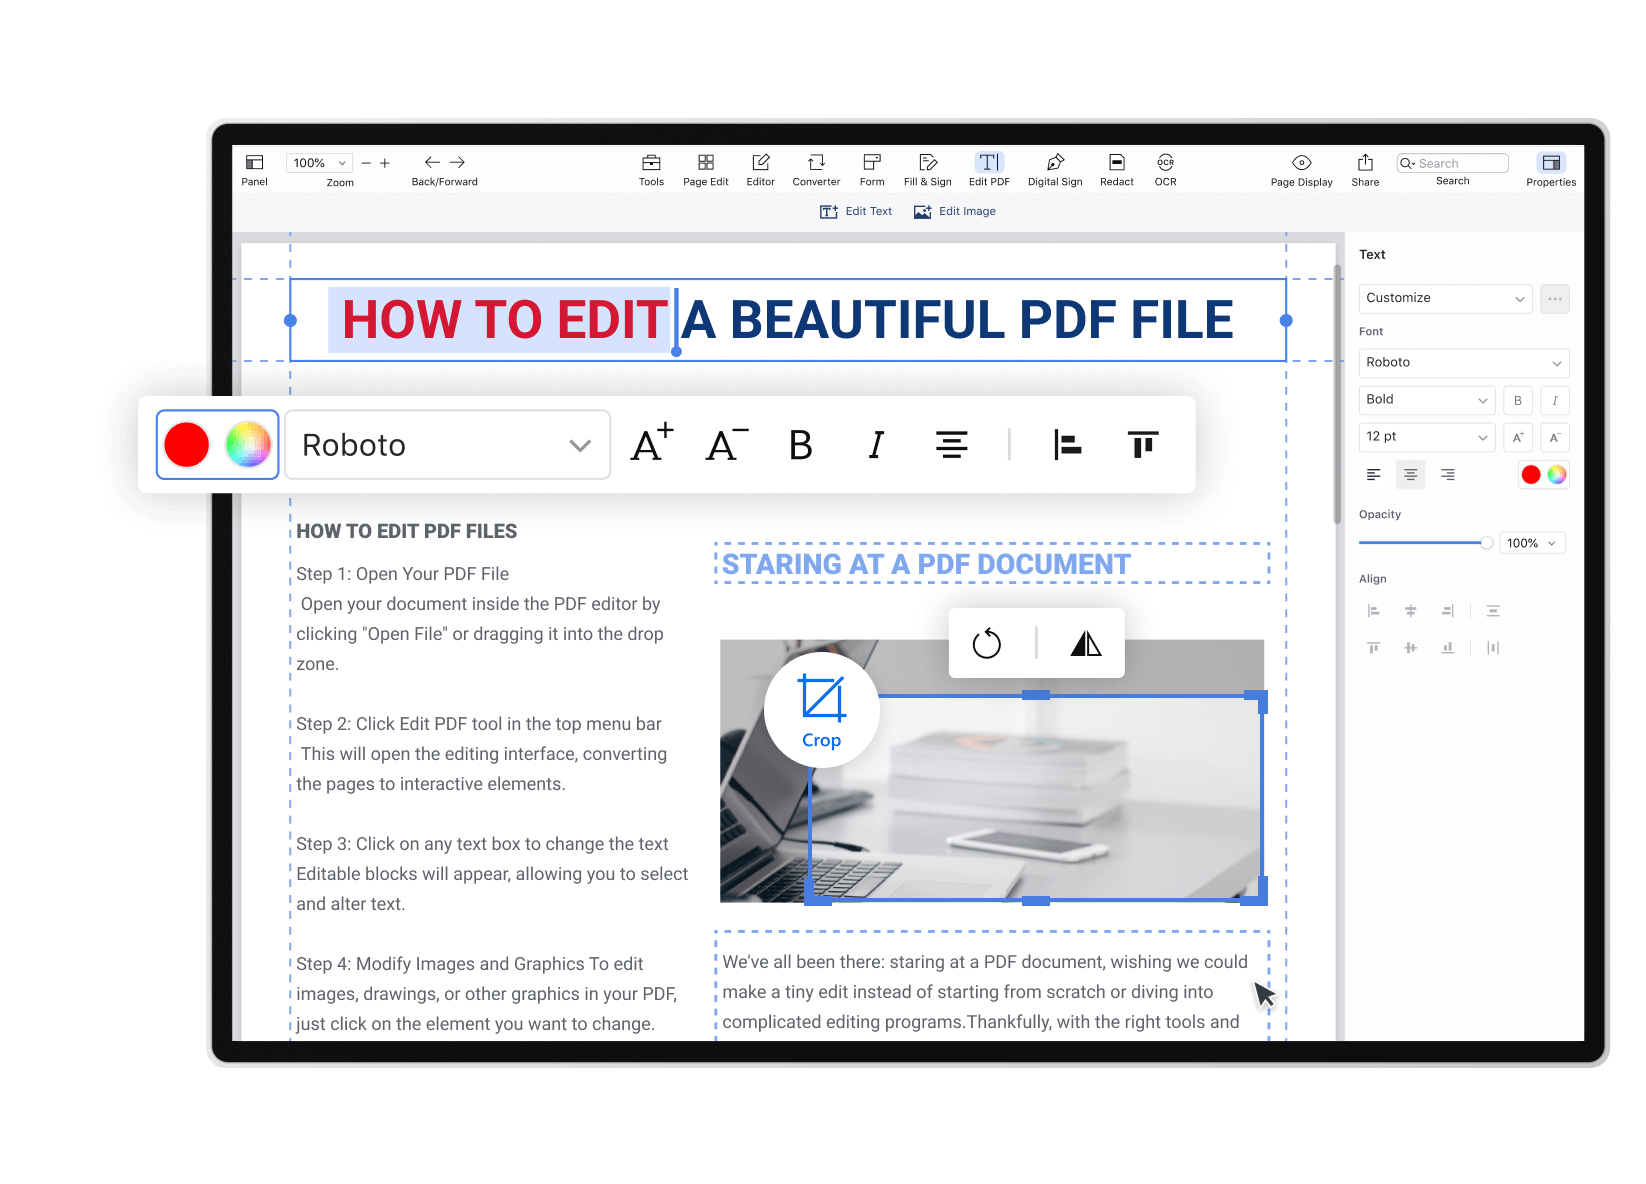Toggle Italic in the floating toolbar
Viewport: 1646px width, 1184px height.
(877, 445)
